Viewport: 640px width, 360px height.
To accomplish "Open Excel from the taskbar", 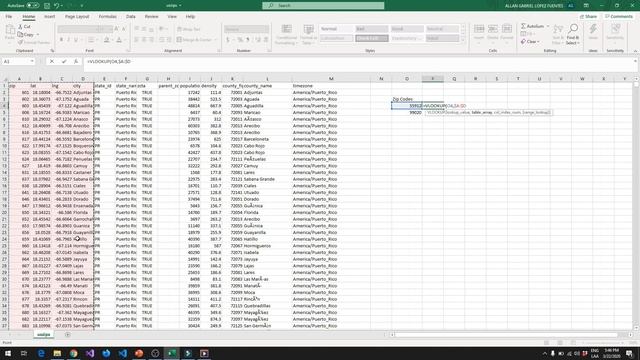I will 171,353.
